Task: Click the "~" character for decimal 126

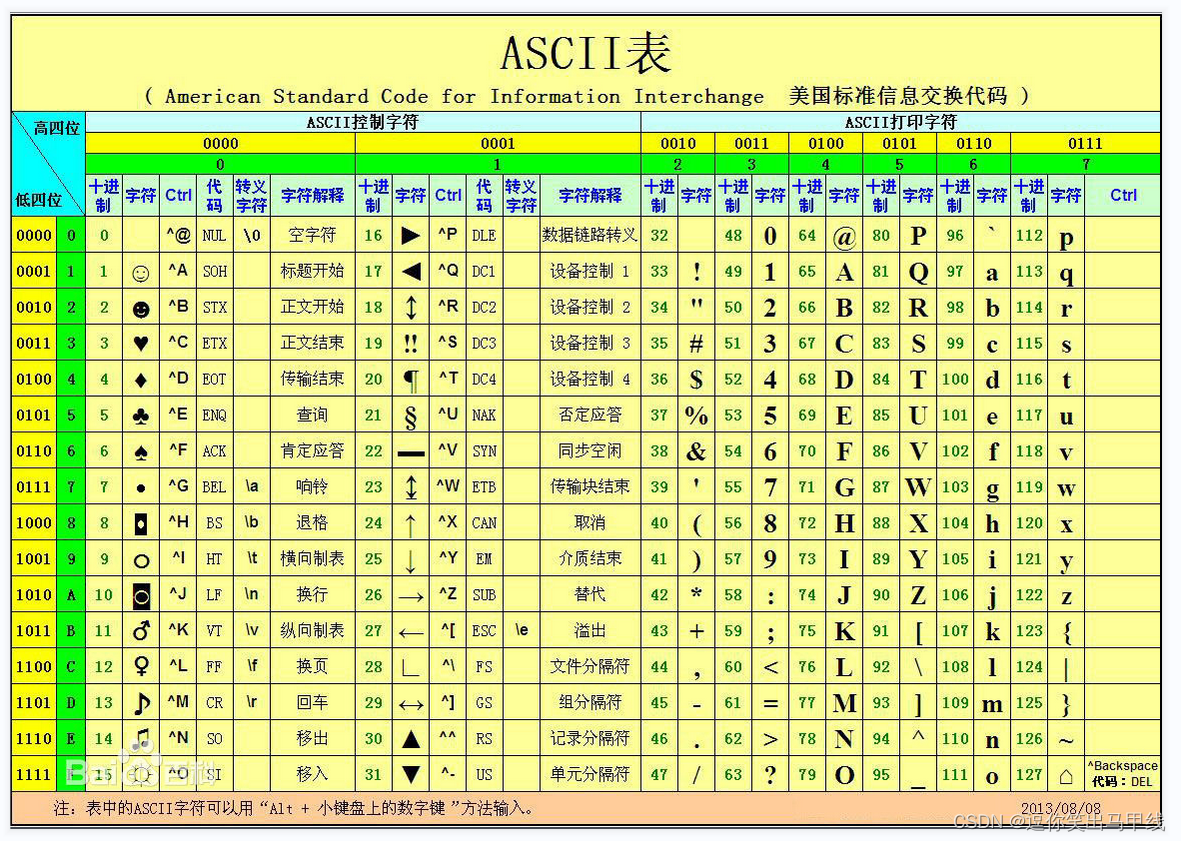Action: (1066, 741)
